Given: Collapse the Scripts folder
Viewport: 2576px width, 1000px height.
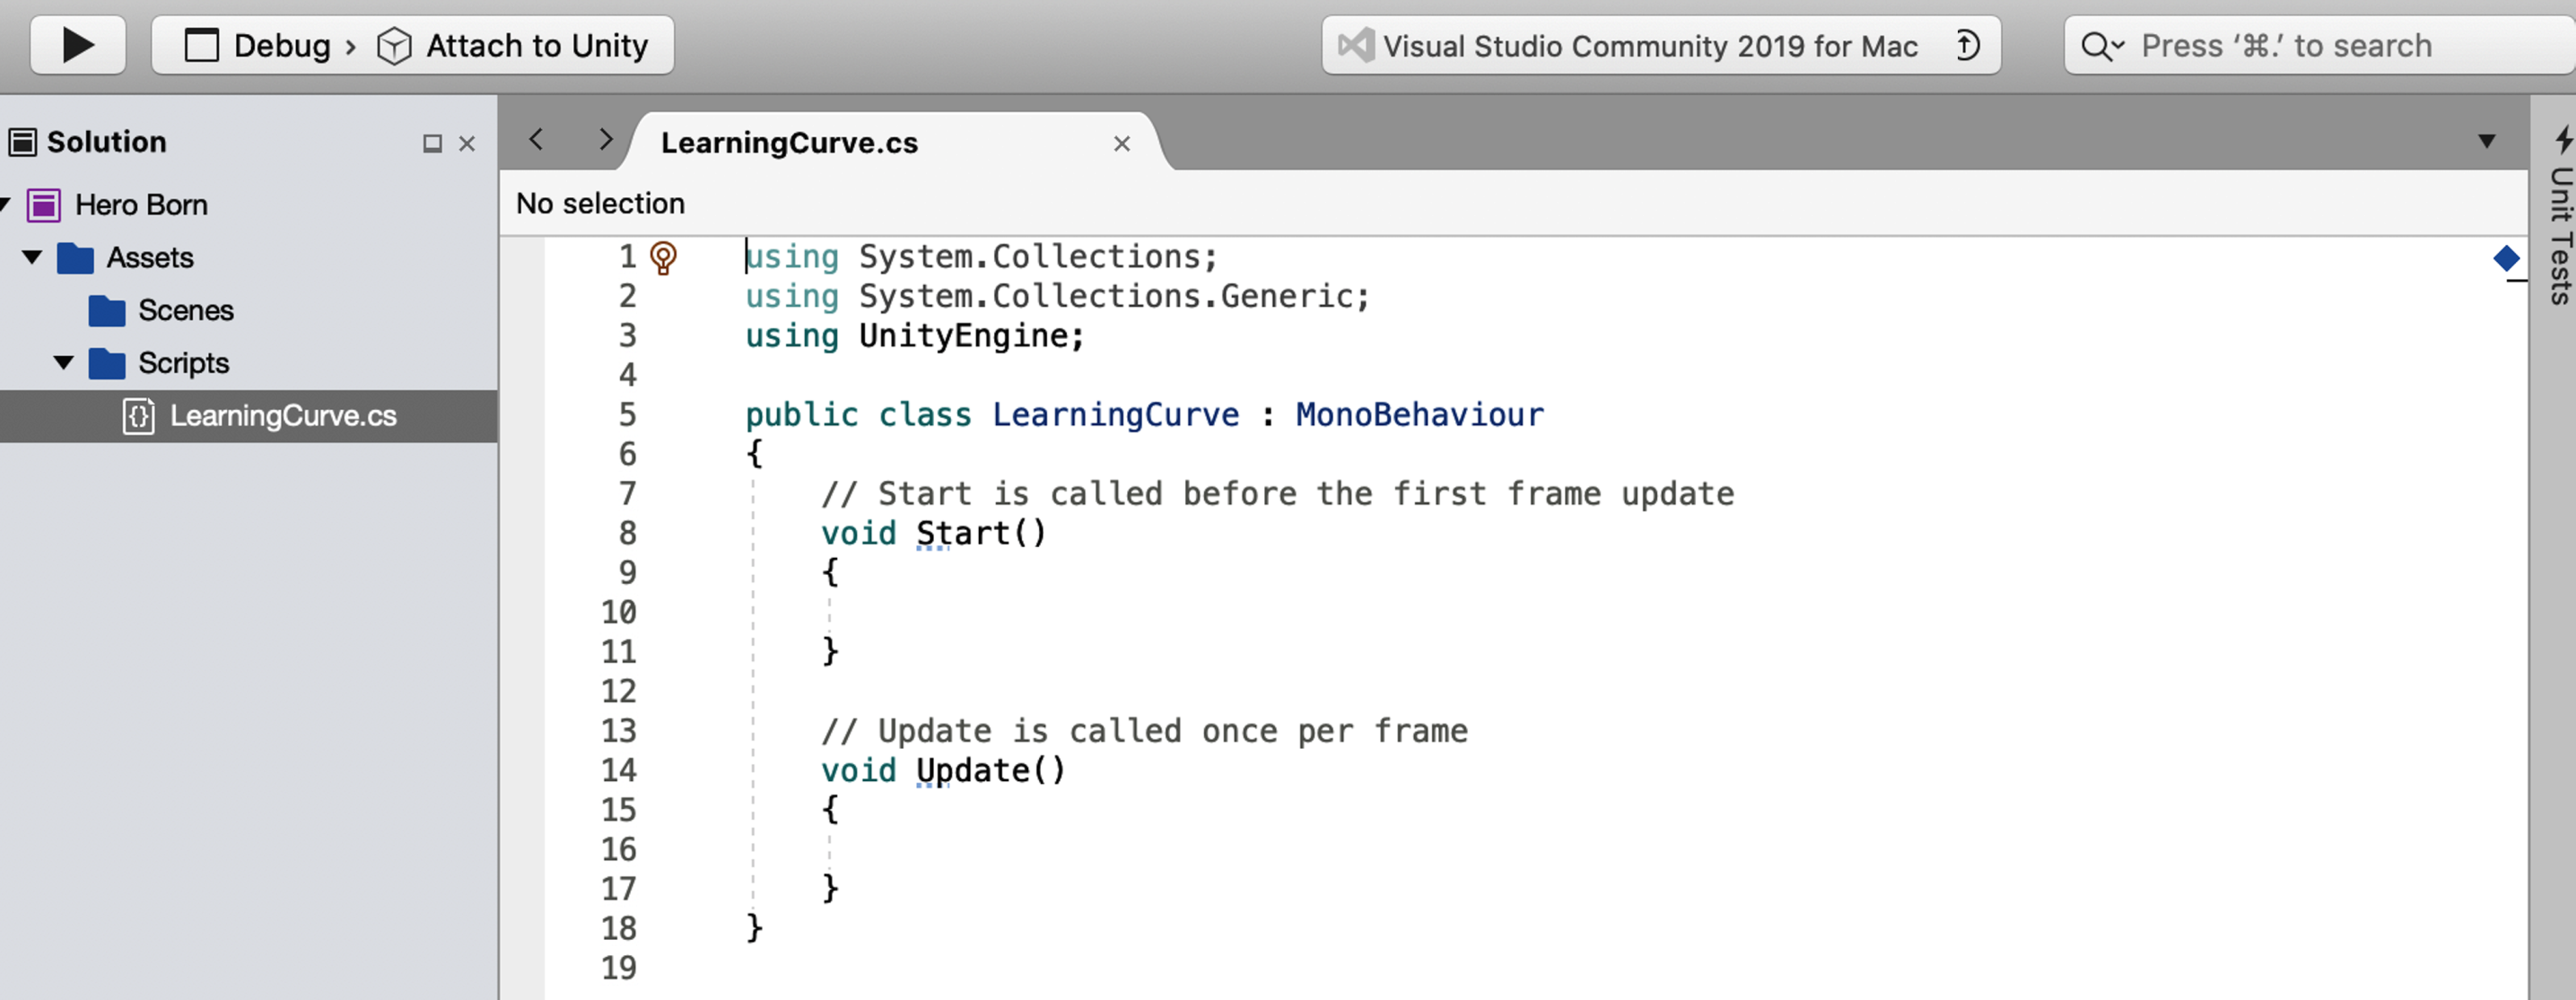Looking at the screenshot, I should (x=64, y=362).
